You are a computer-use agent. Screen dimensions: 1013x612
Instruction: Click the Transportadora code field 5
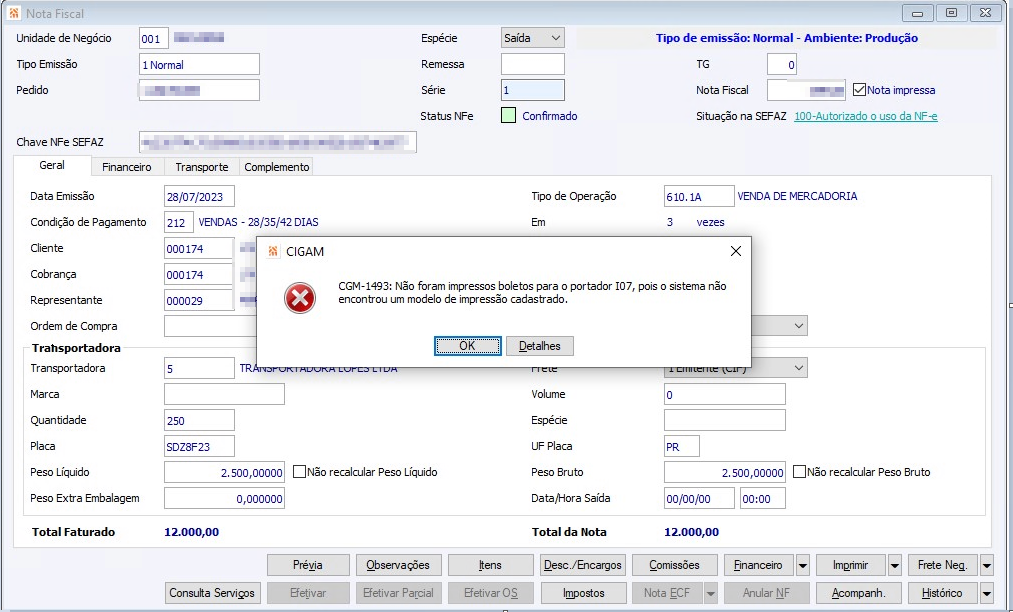[x=199, y=368]
